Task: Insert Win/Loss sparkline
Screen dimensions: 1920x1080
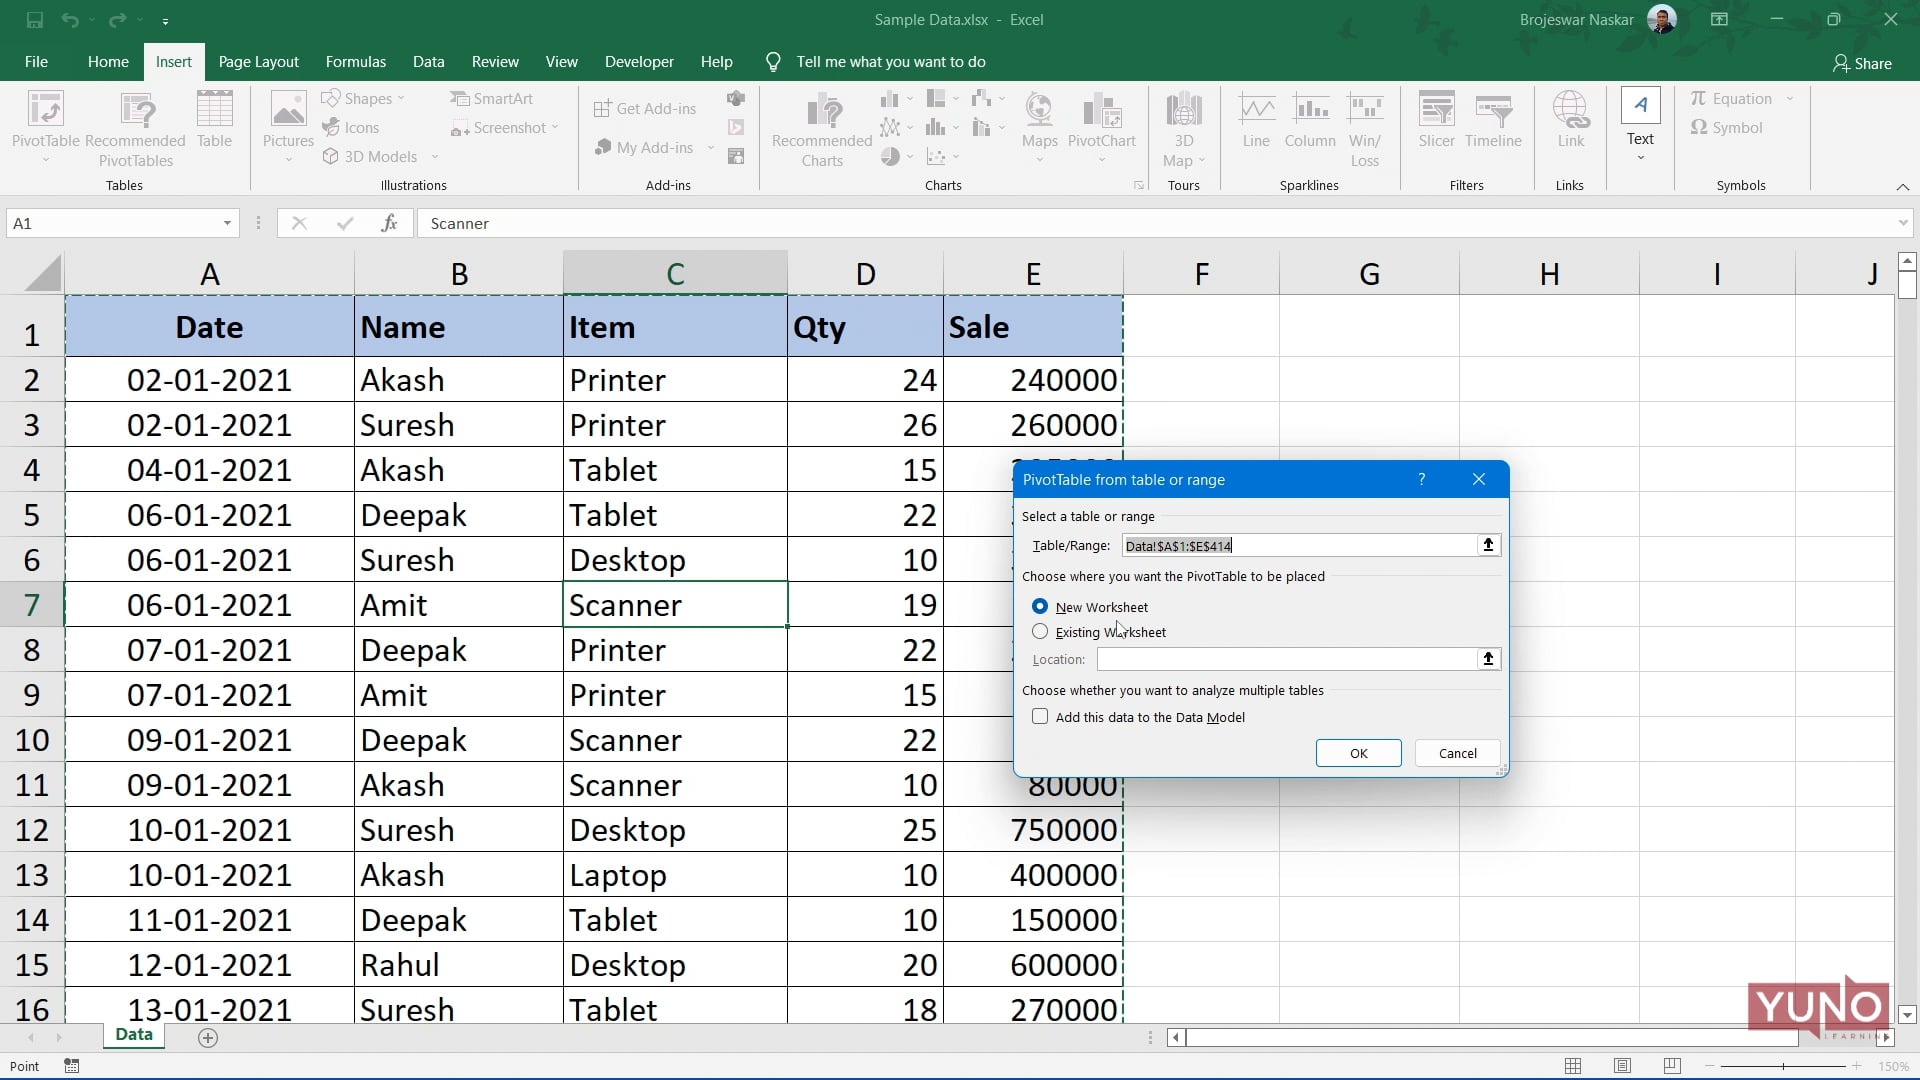Action: pos(1365,129)
